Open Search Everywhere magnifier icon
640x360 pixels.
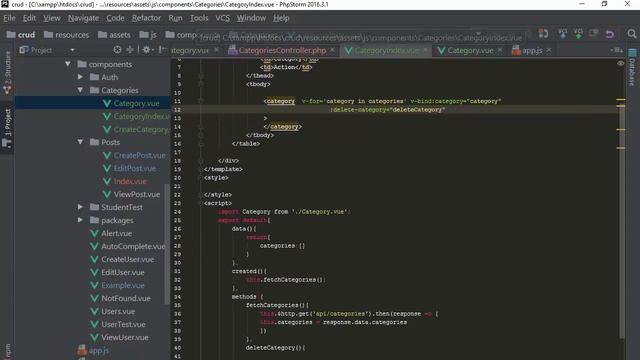632,34
